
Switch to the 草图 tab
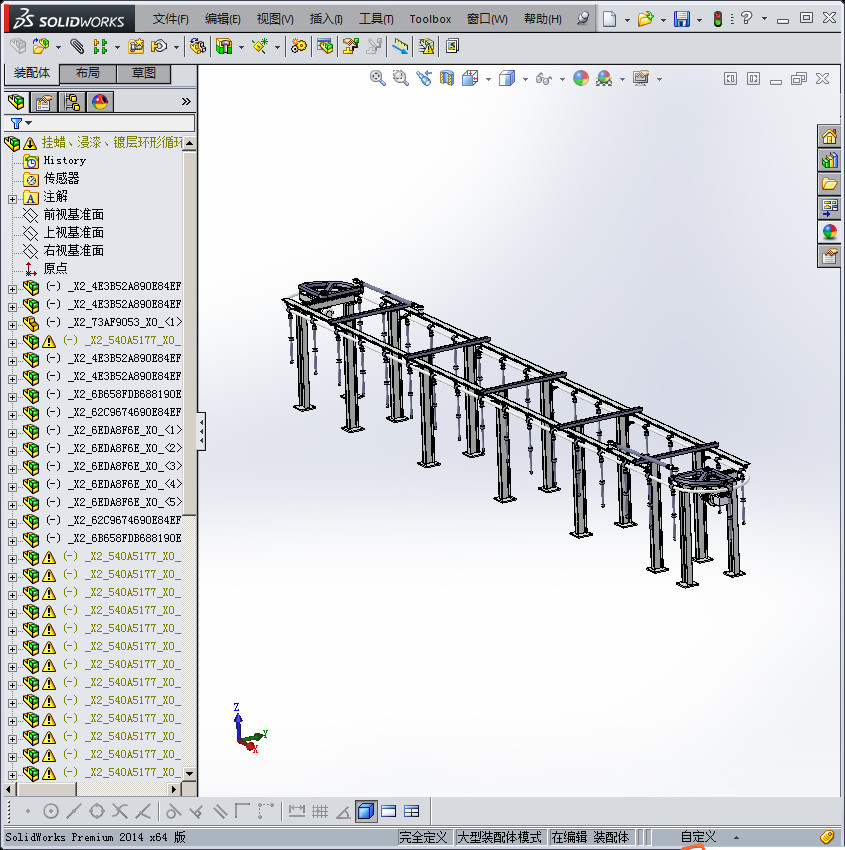[x=144, y=74]
